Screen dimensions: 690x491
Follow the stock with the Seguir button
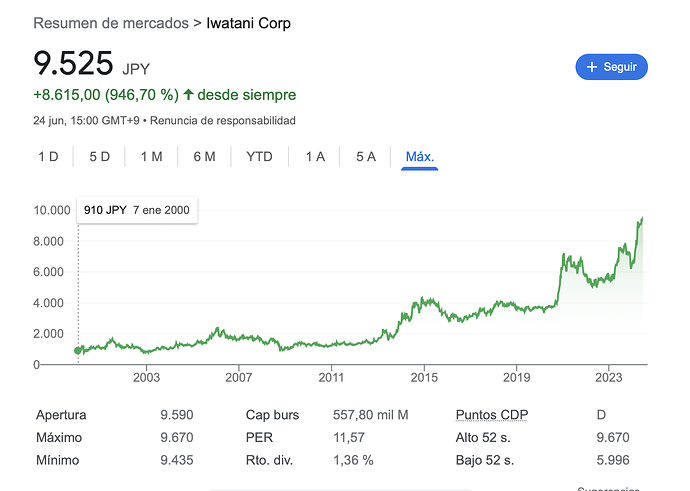point(612,67)
